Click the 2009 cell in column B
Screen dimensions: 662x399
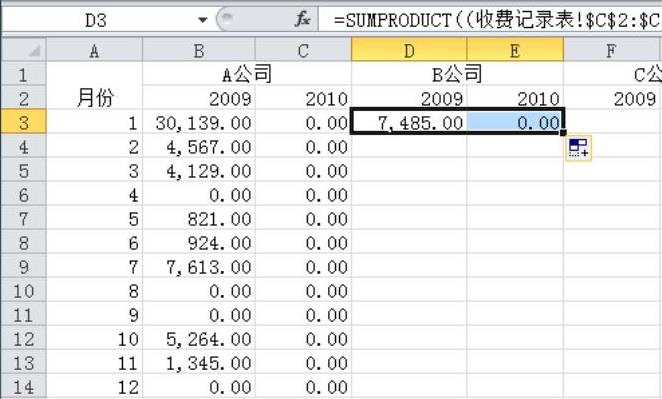[x=199, y=98]
